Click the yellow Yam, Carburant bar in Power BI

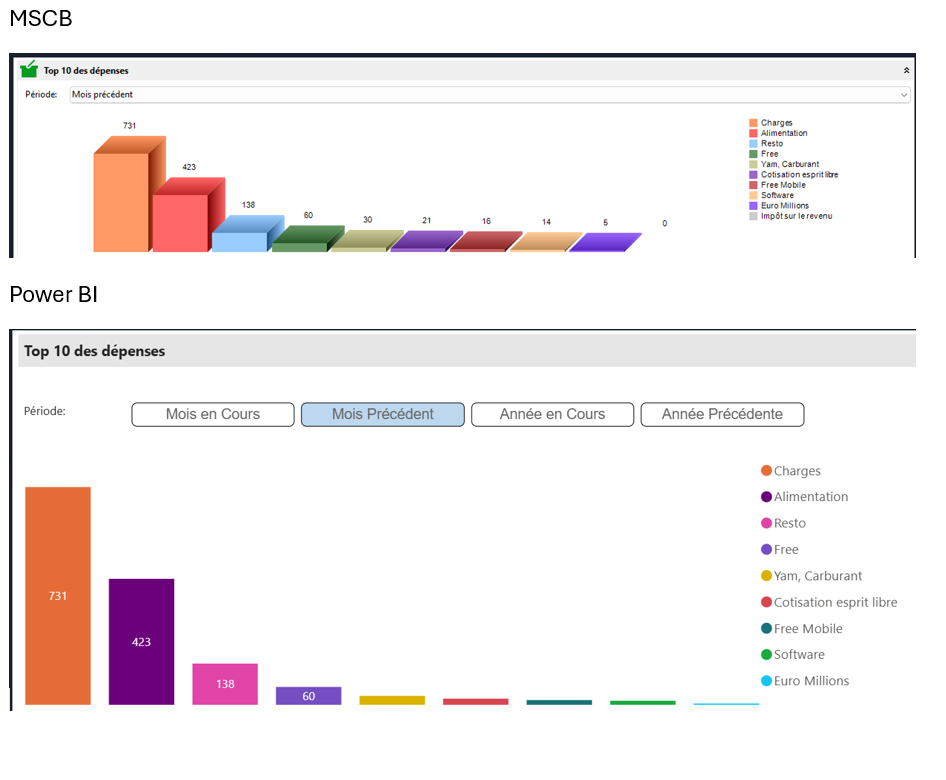tap(392, 700)
